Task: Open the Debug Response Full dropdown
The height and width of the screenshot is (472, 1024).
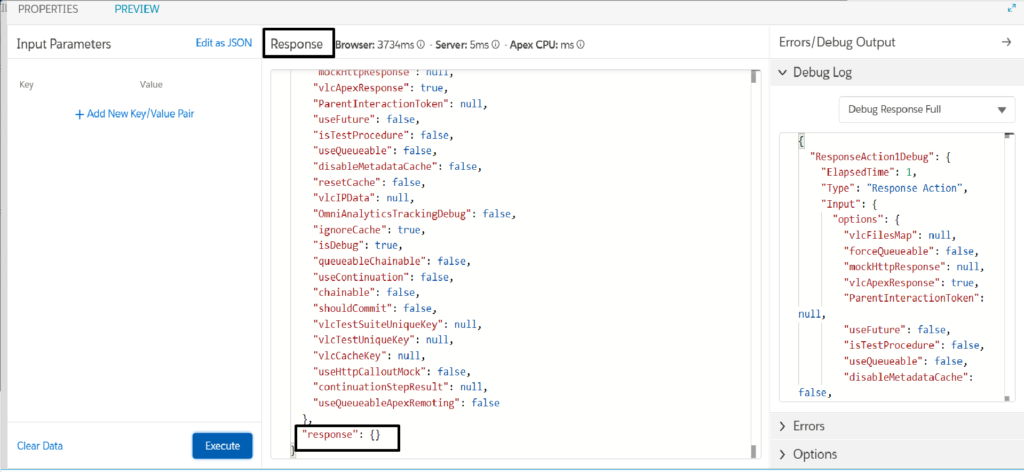Action: (x=927, y=110)
